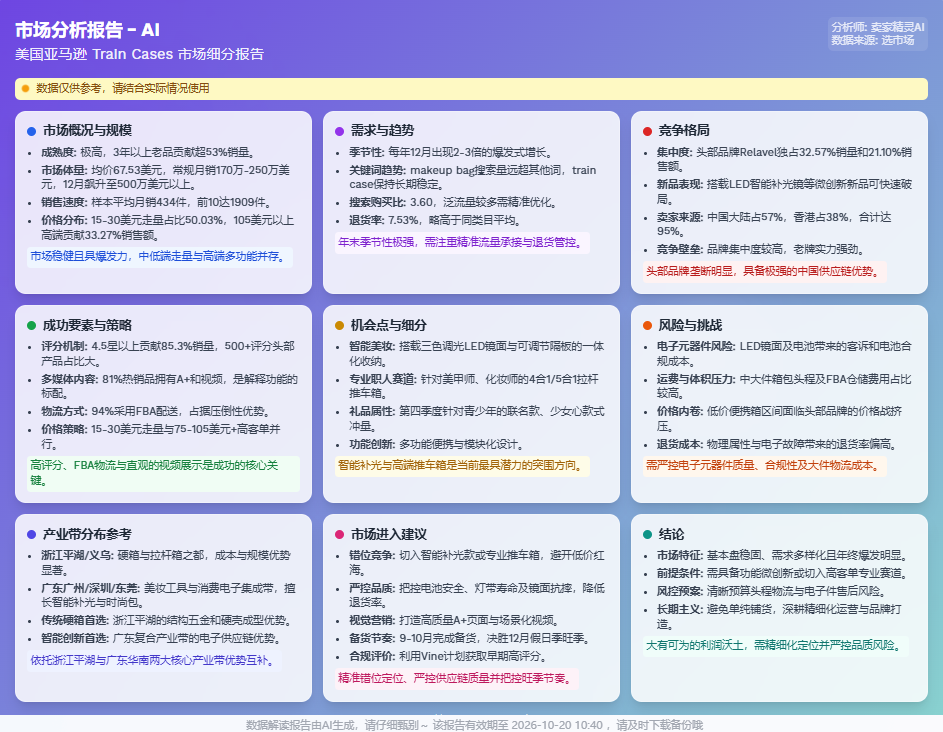Click the 竞争格局 card heading
The height and width of the screenshot is (732, 943).
[x=684, y=131]
